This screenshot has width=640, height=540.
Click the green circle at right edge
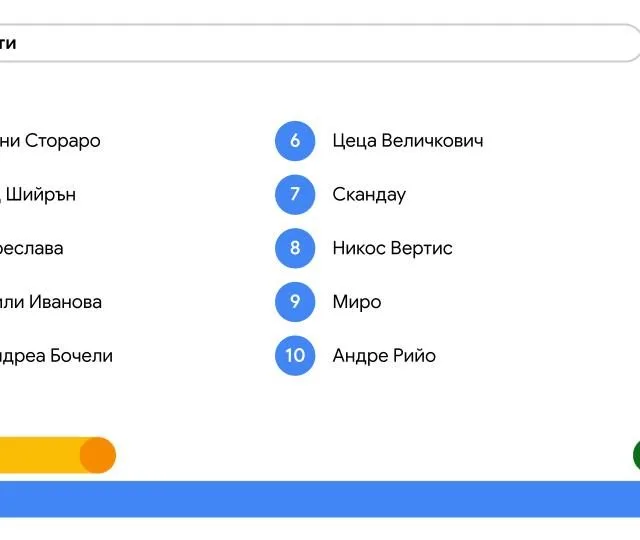[636, 455]
